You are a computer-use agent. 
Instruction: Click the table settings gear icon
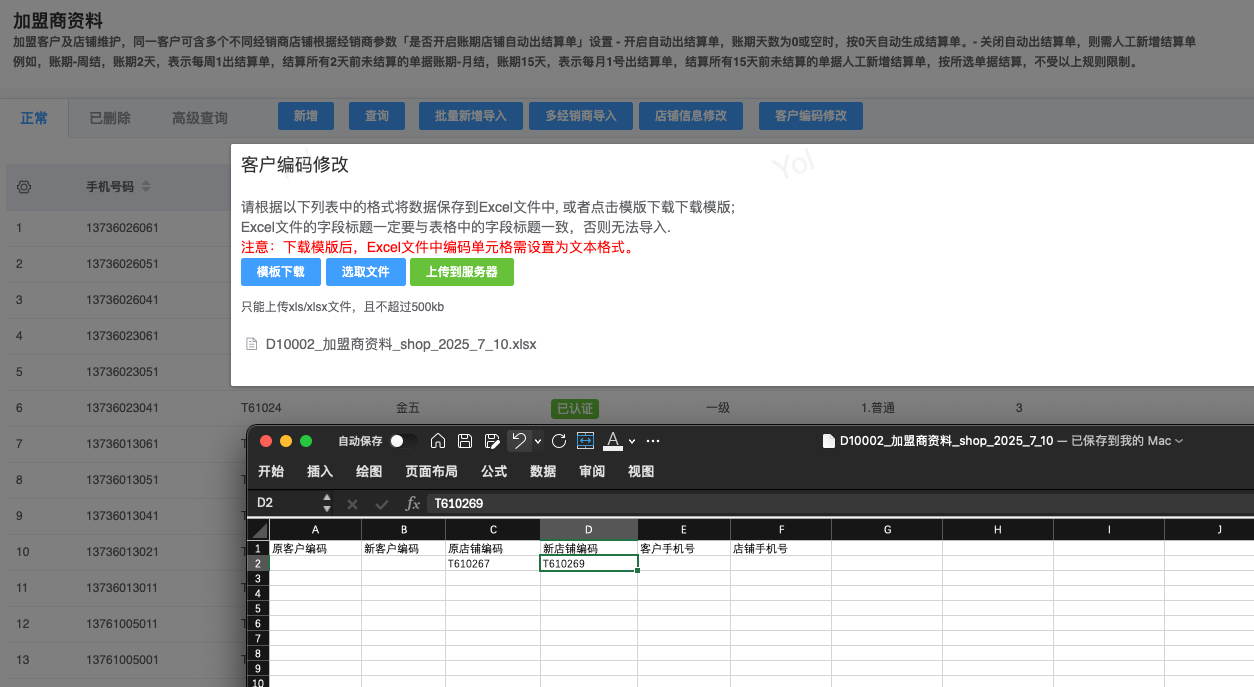(x=25, y=187)
